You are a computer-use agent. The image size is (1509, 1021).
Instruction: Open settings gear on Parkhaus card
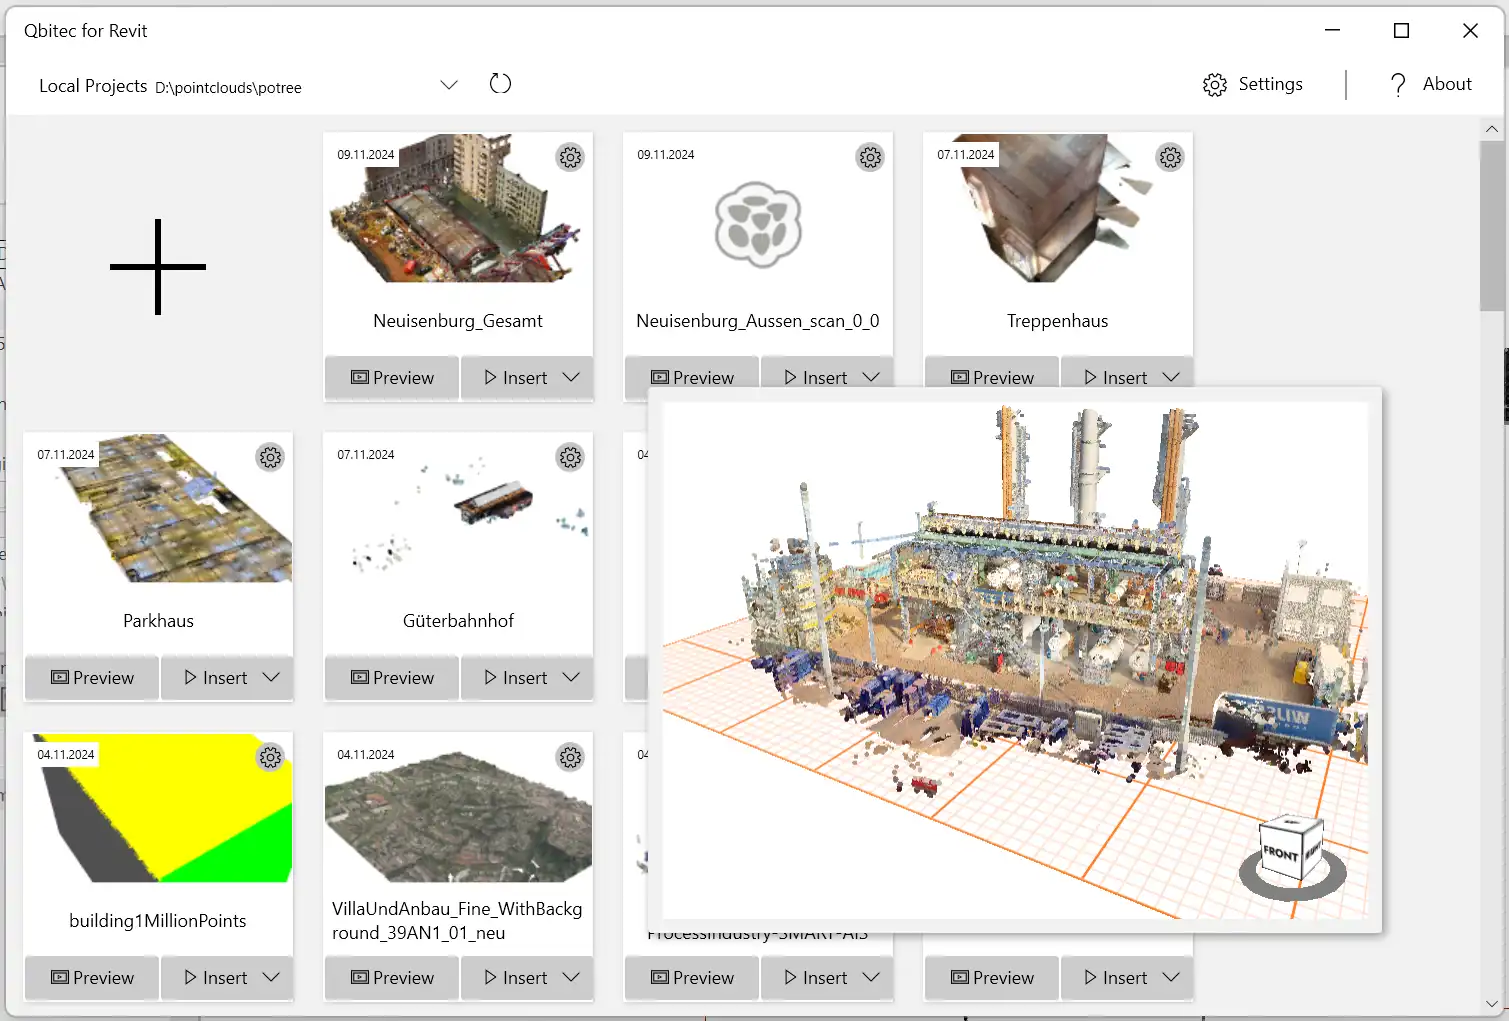(x=270, y=457)
